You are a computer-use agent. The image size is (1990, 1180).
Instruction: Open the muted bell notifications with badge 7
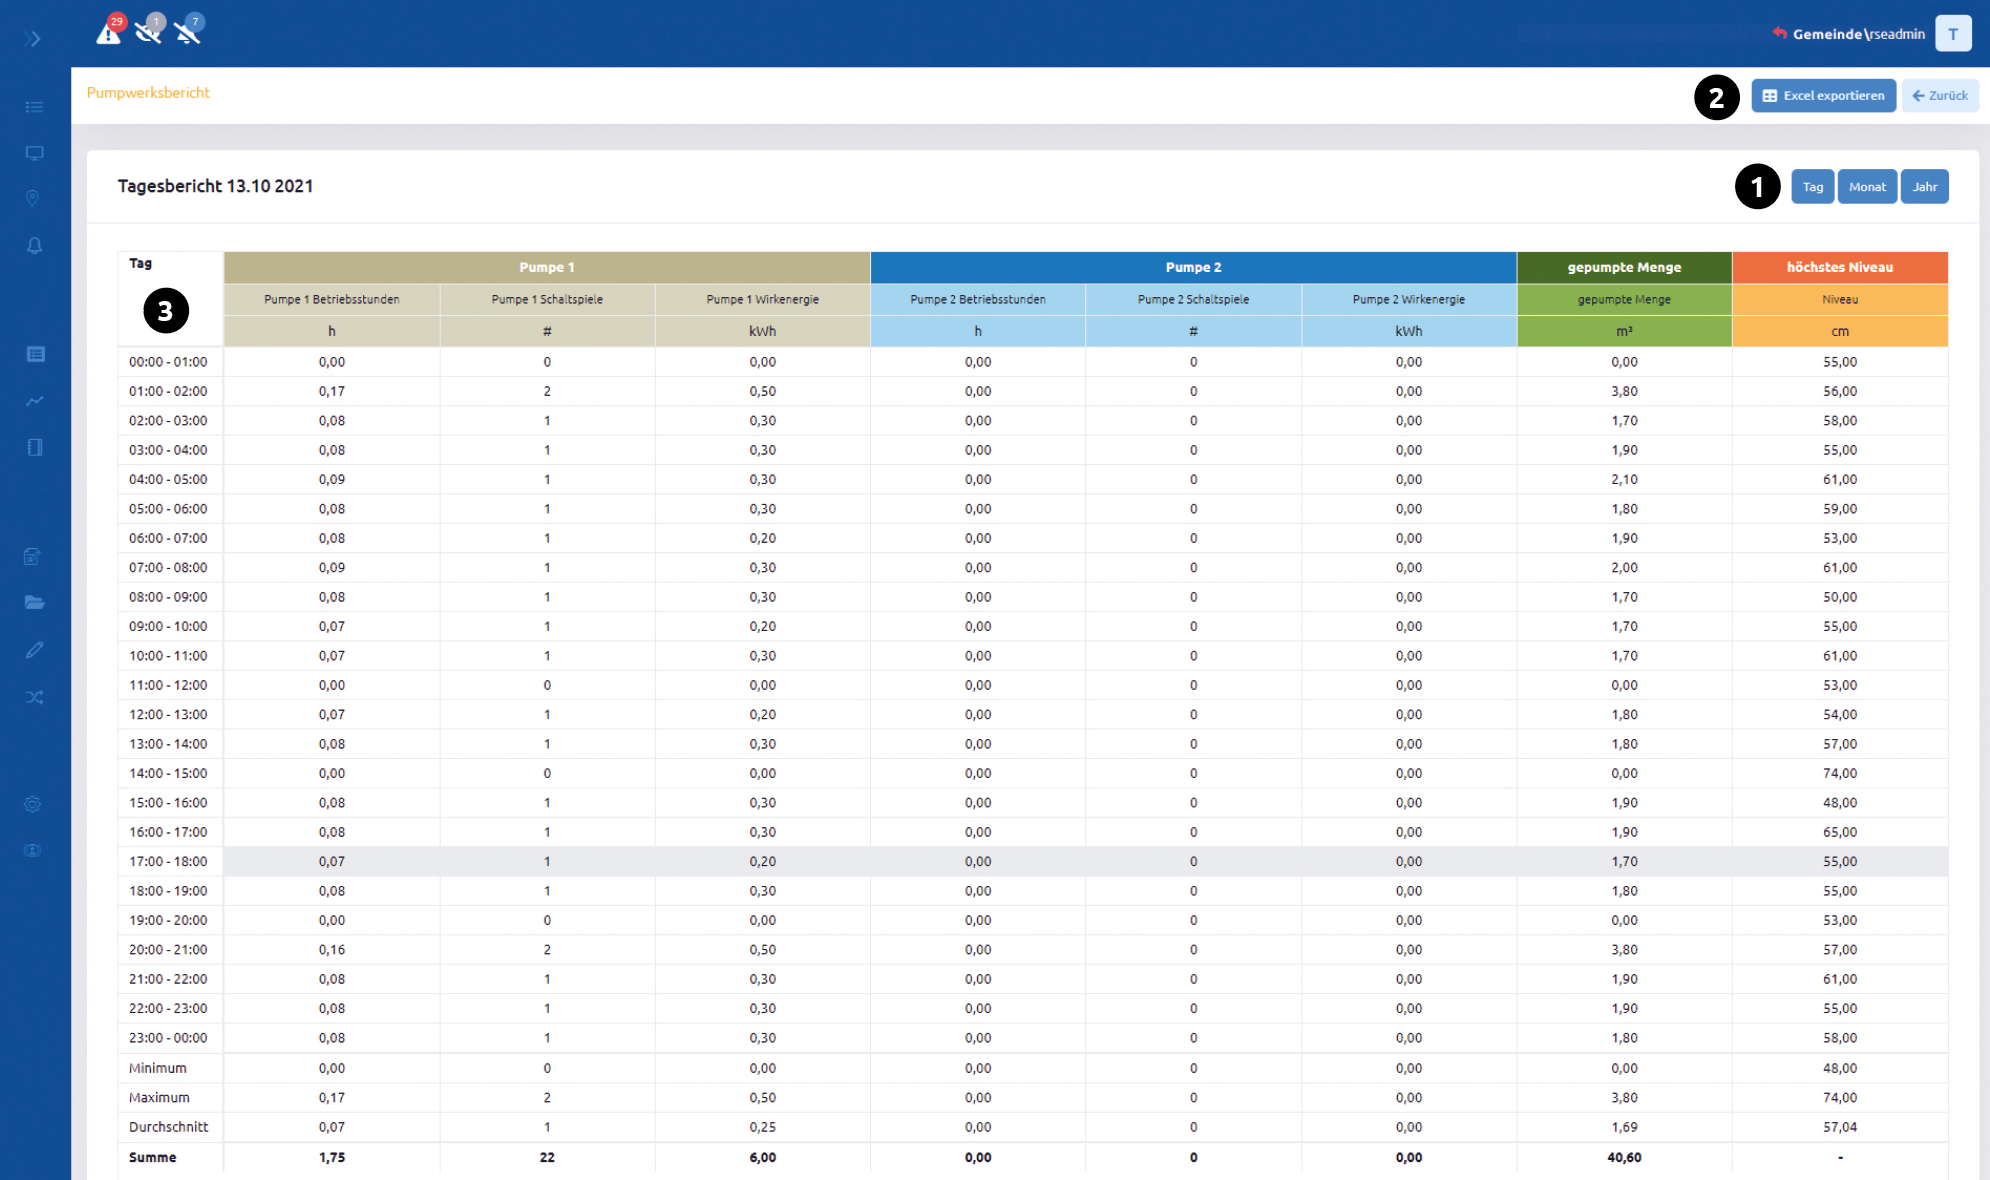188,30
